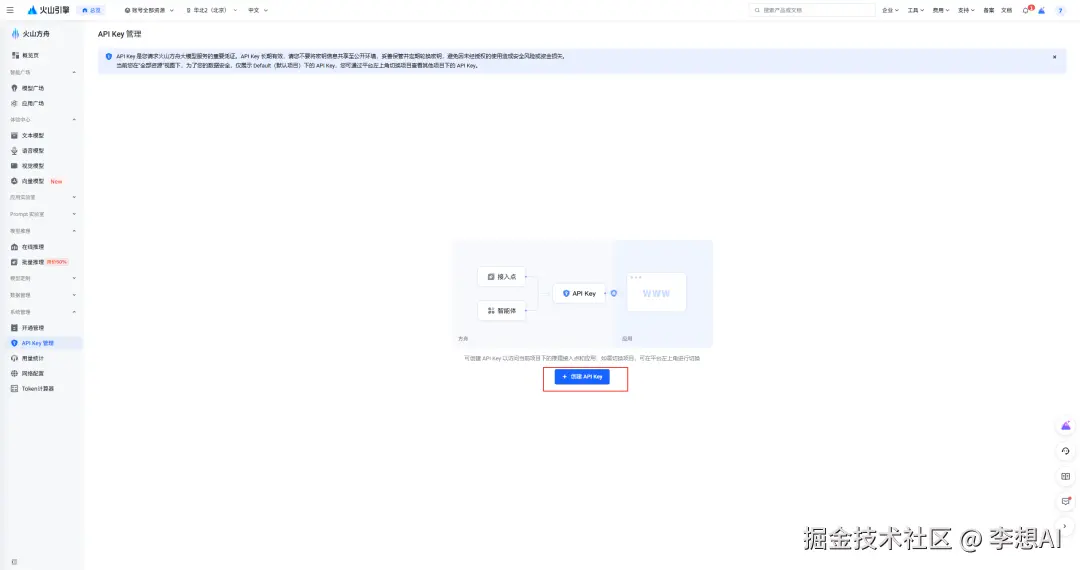Click the 创建 API Key button
1080x570 pixels.
click(x=582, y=377)
